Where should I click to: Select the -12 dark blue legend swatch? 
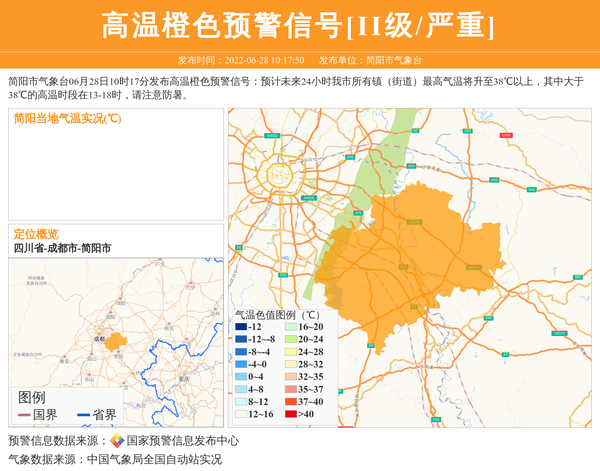coord(241,327)
